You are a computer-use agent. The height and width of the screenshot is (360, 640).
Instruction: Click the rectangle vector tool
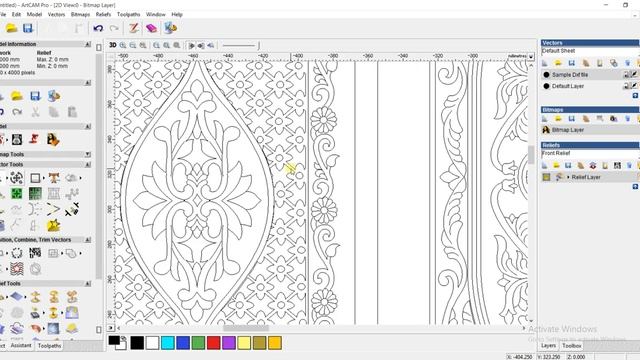[x=35, y=178]
